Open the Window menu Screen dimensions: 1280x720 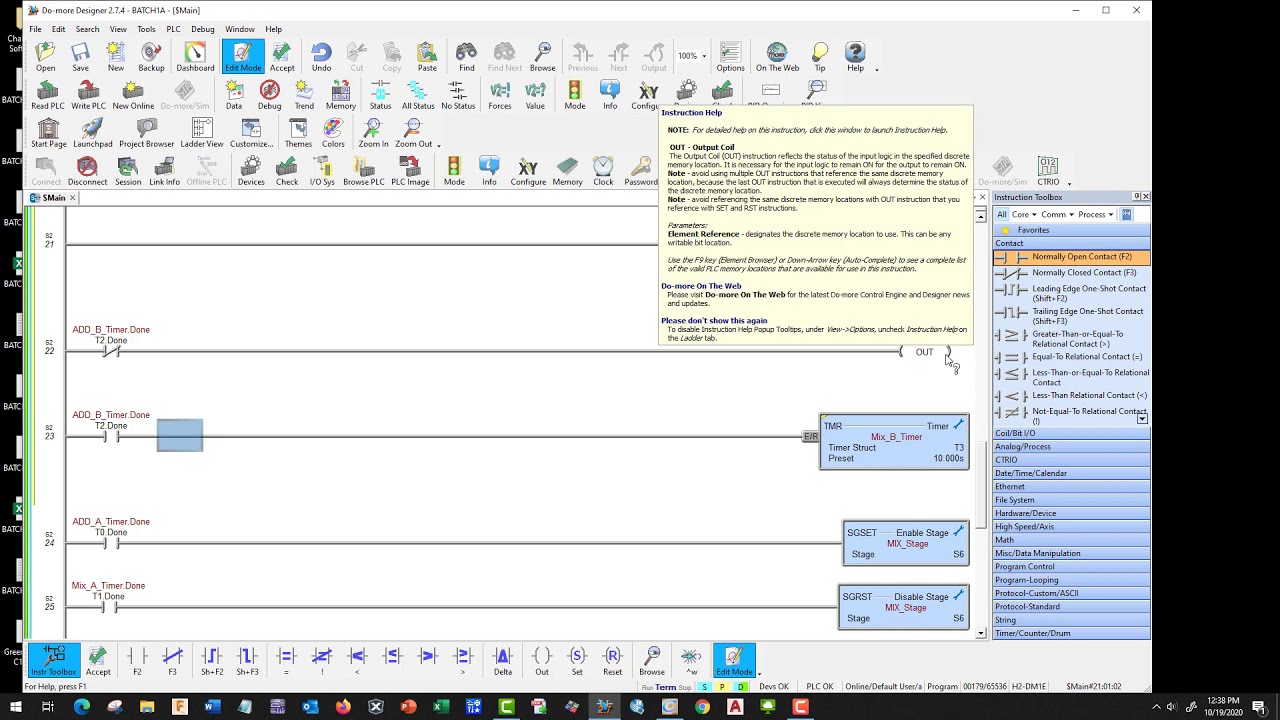(239, 29)
